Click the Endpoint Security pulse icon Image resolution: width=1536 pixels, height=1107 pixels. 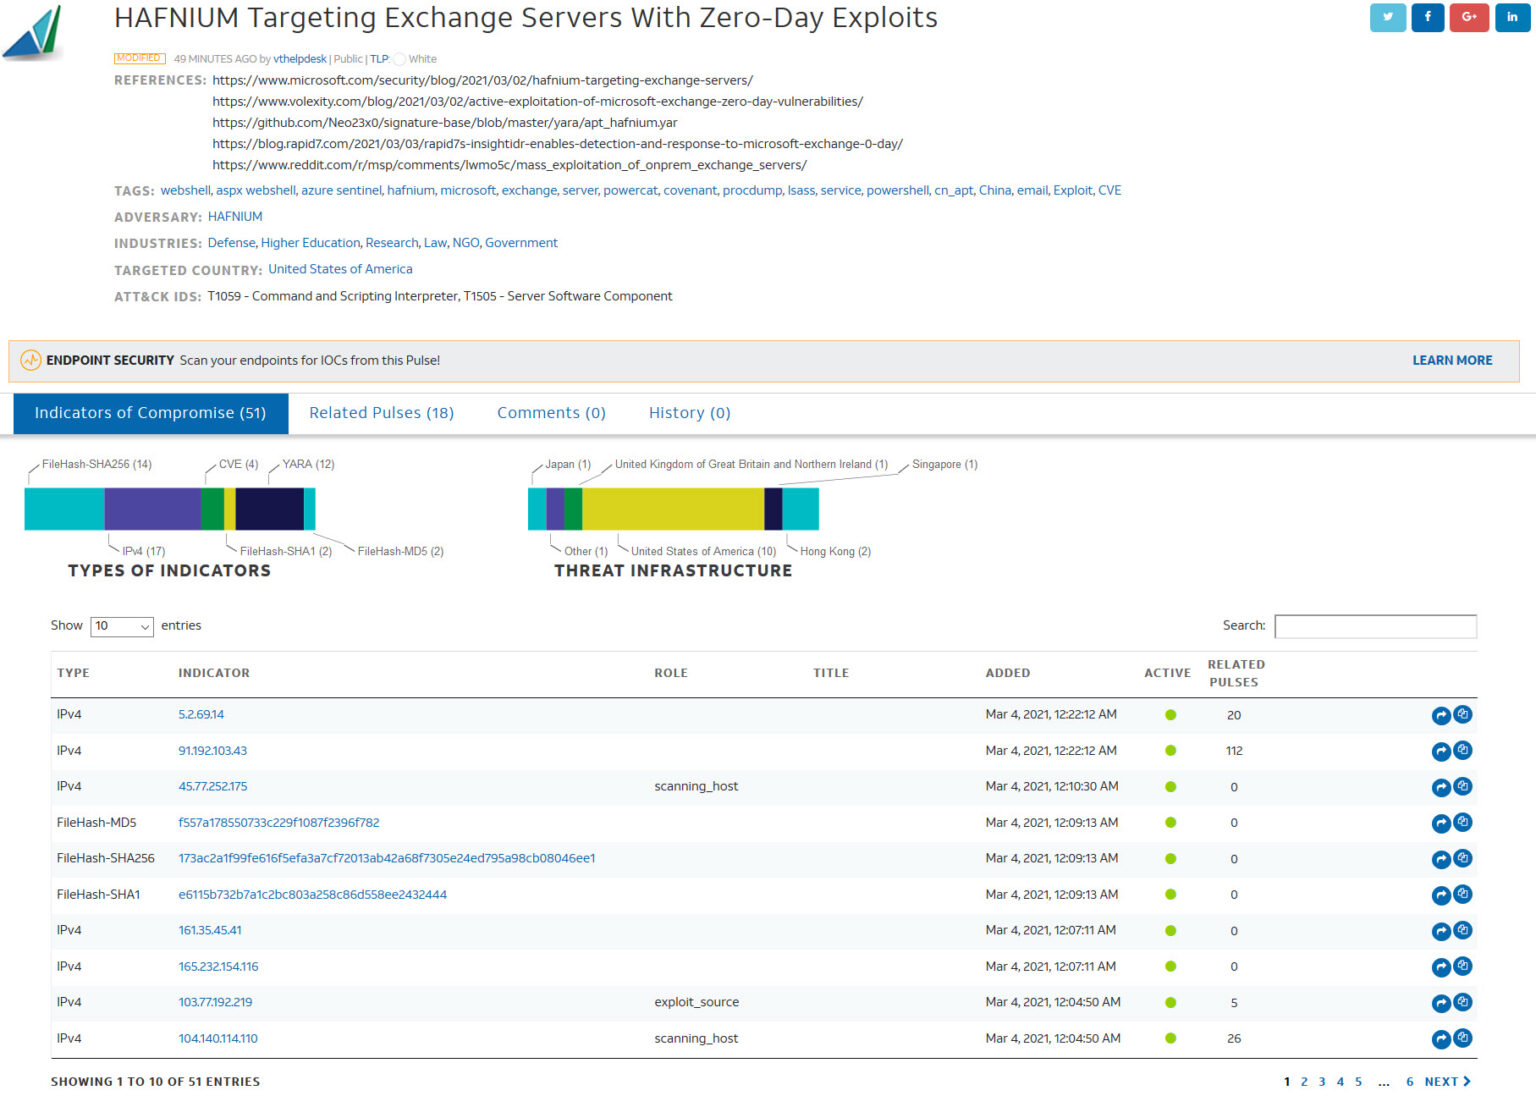pos(31,360)
